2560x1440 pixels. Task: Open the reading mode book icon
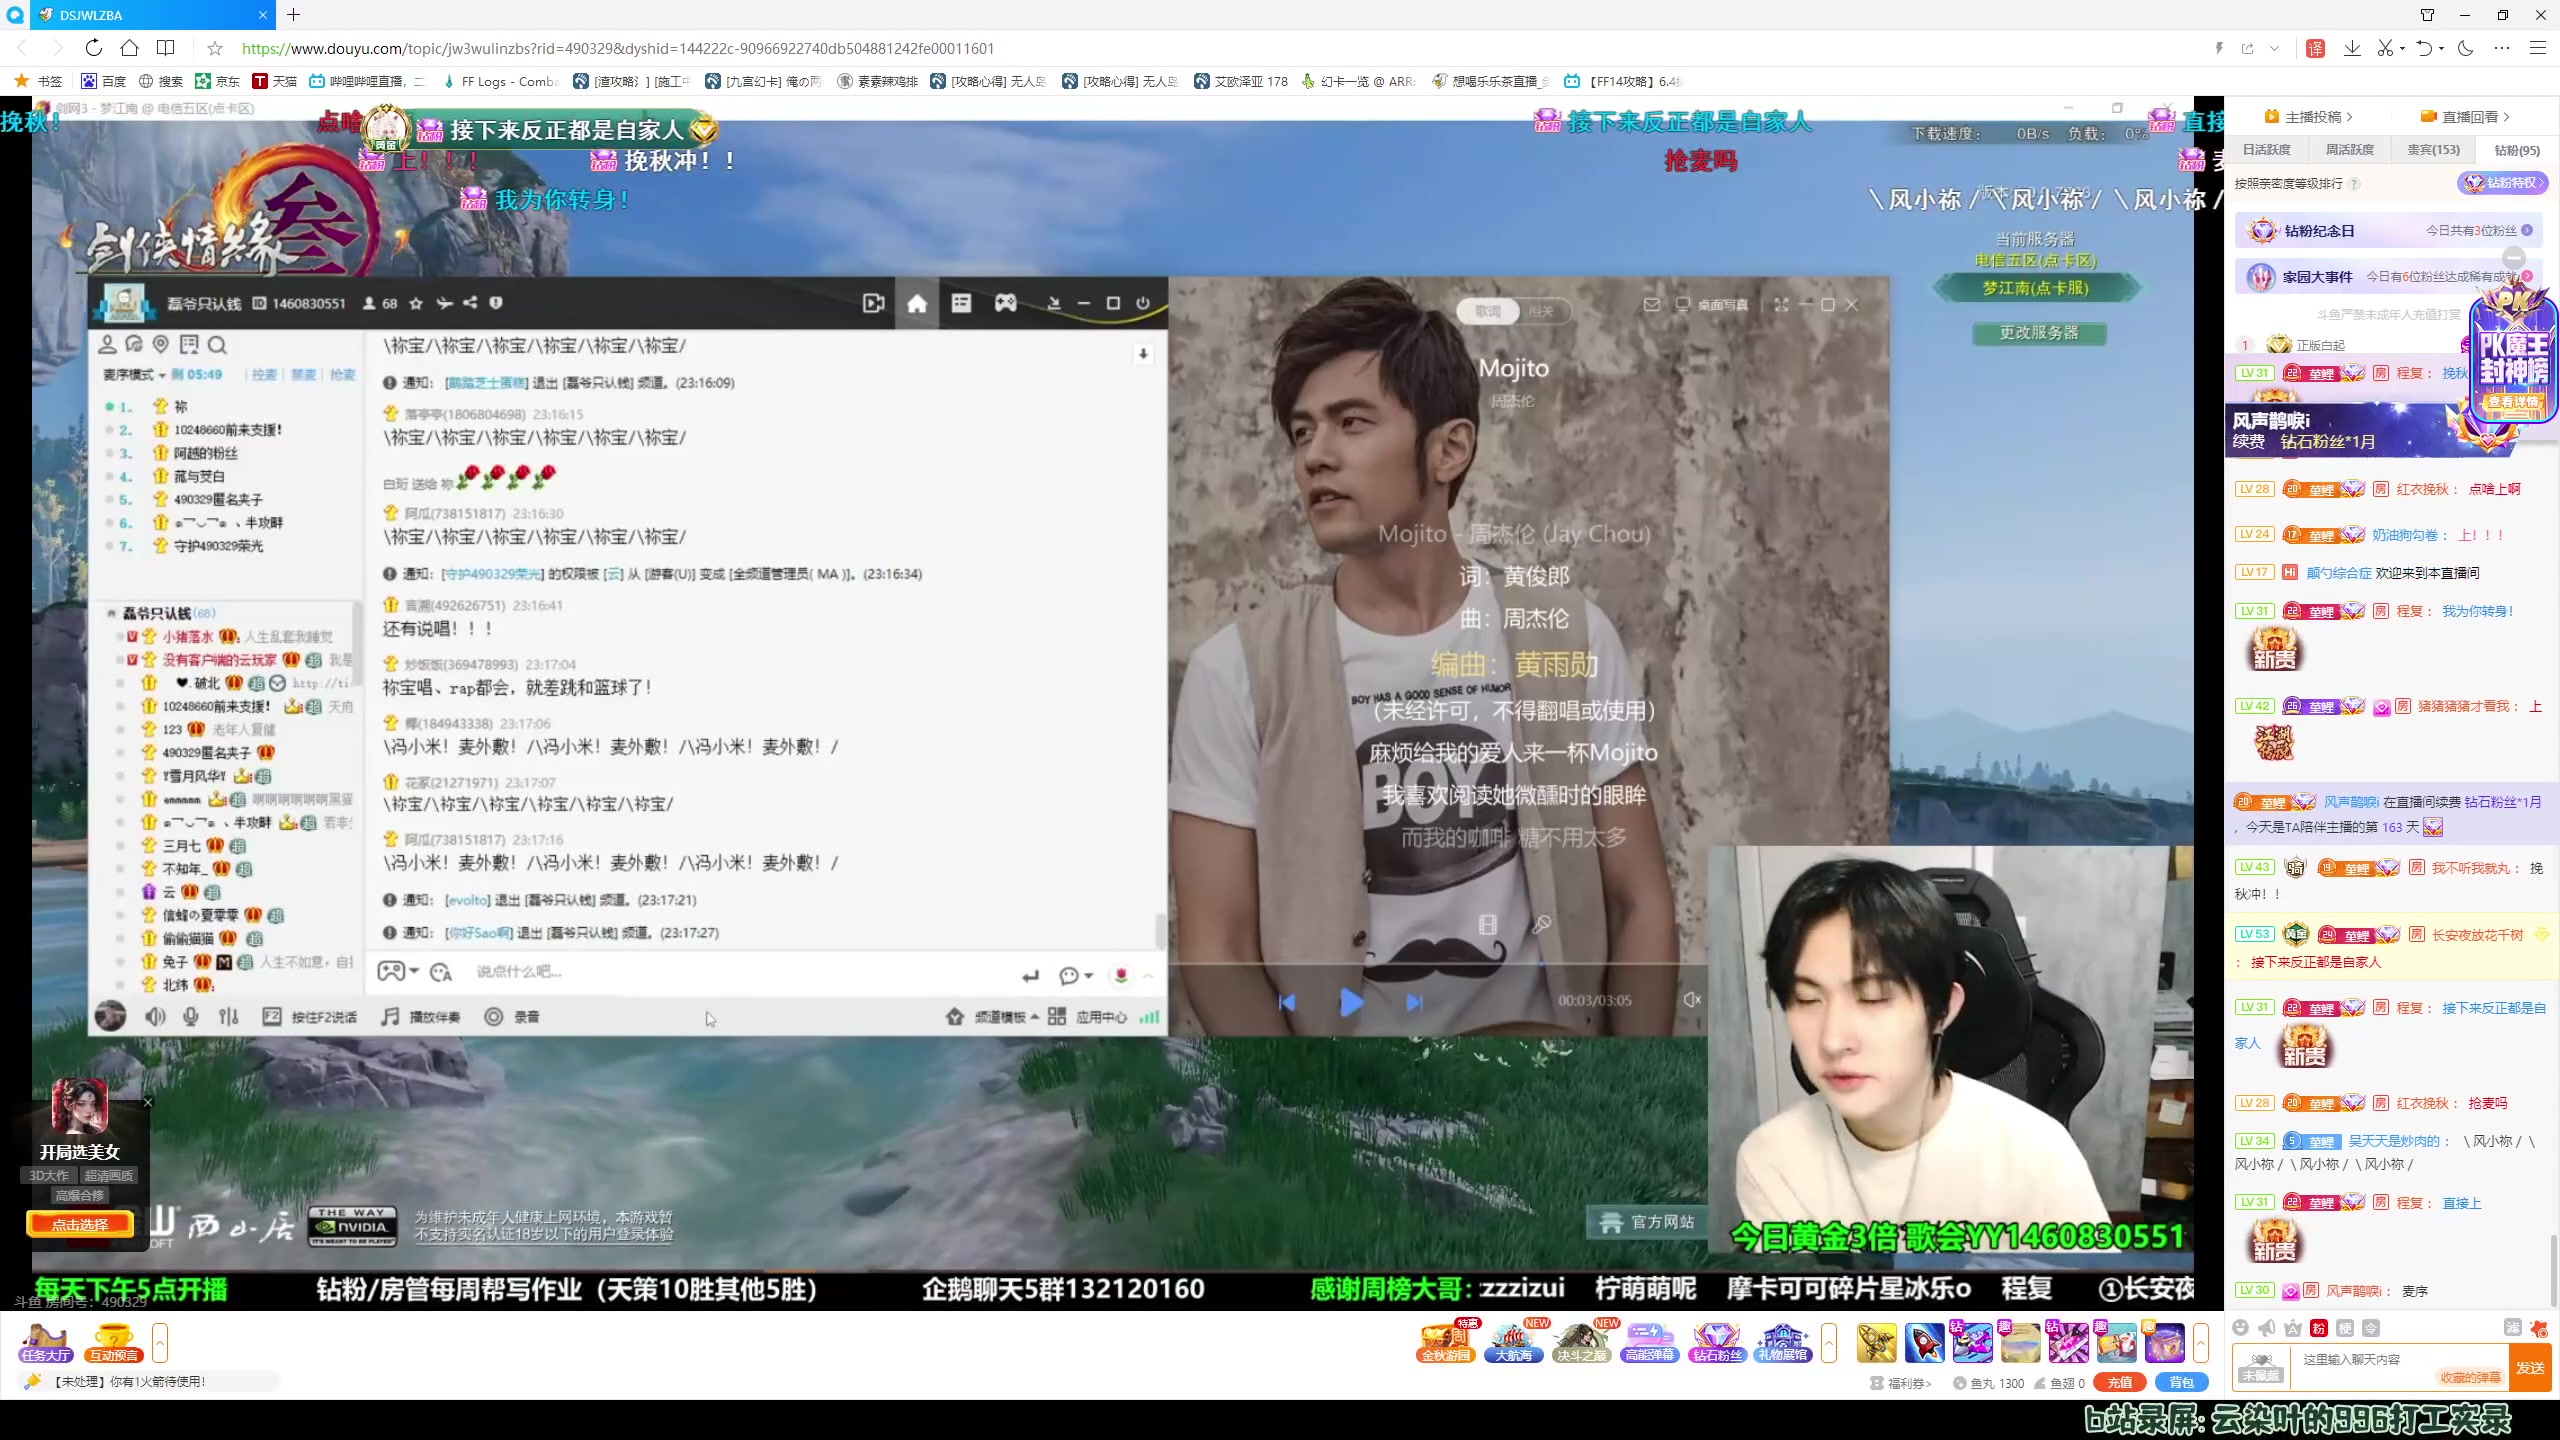coord(166,48)
